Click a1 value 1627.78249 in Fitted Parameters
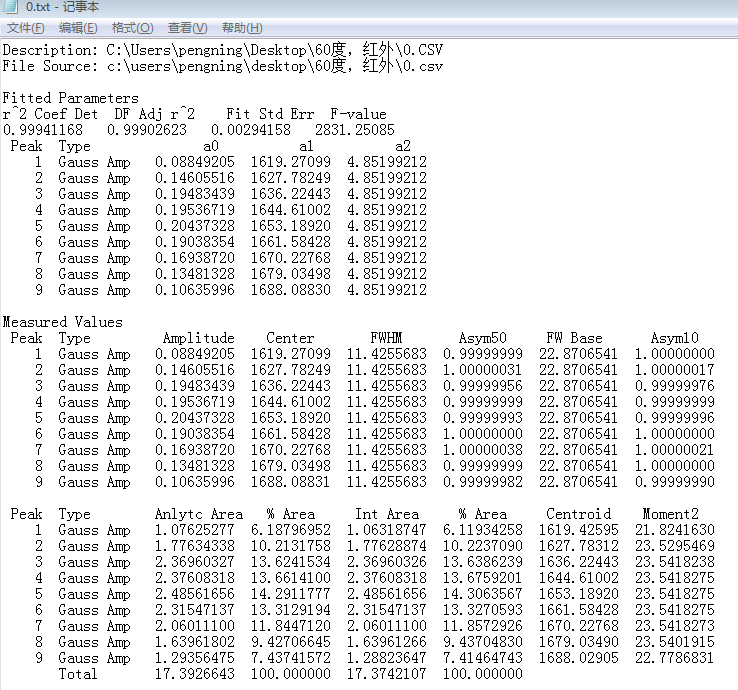The width and height of the screenshot is (738, 690). 290,178
